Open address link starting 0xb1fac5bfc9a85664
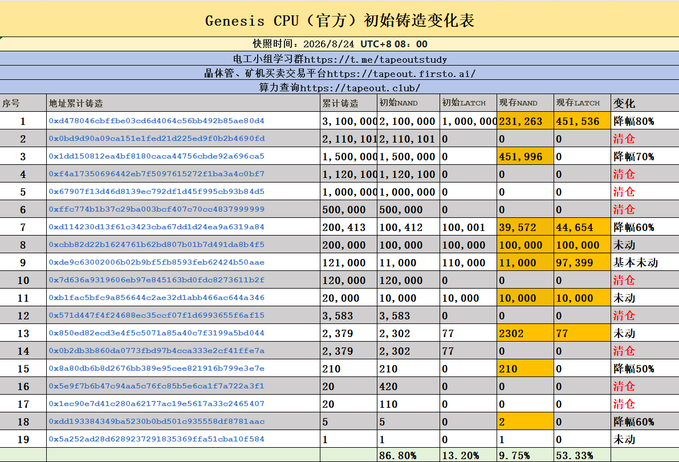The image size is (679, 462). pos(156,298)
